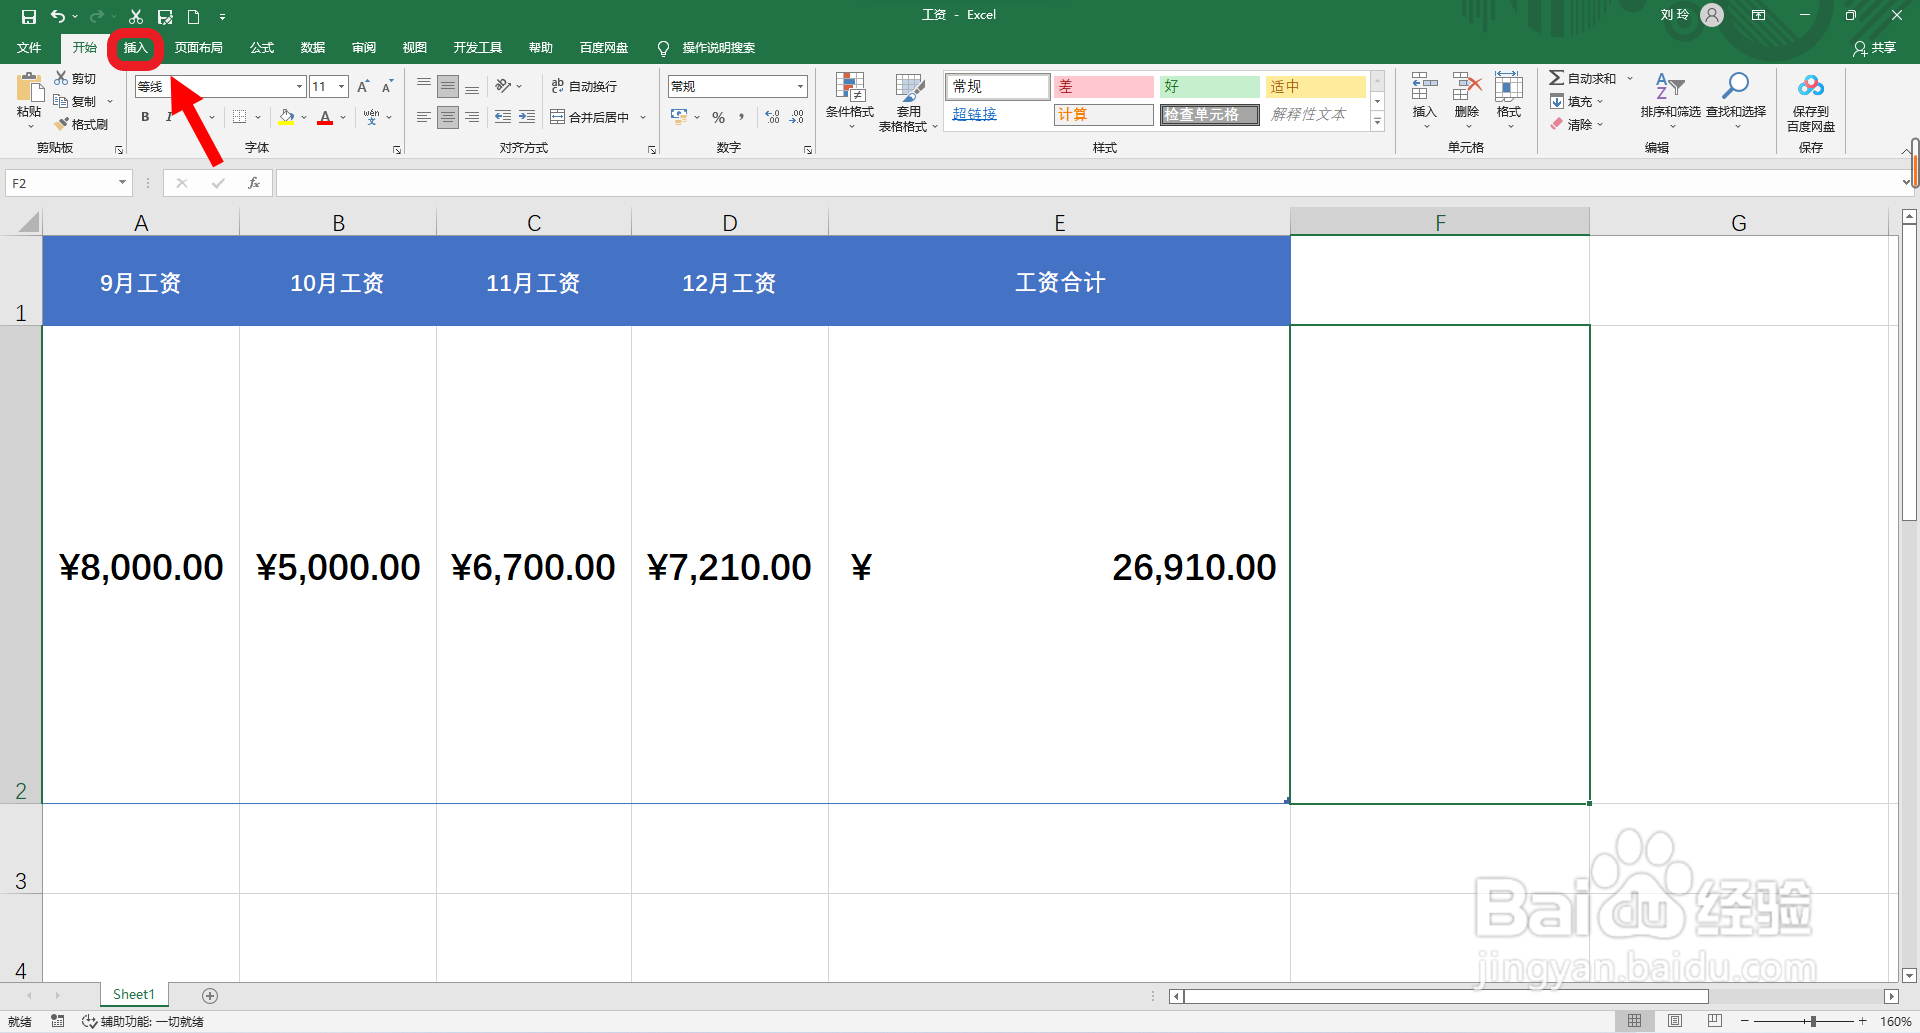1920x1033 pixels.
Task: Click the zoom slider handle
Action: 1813,1021
